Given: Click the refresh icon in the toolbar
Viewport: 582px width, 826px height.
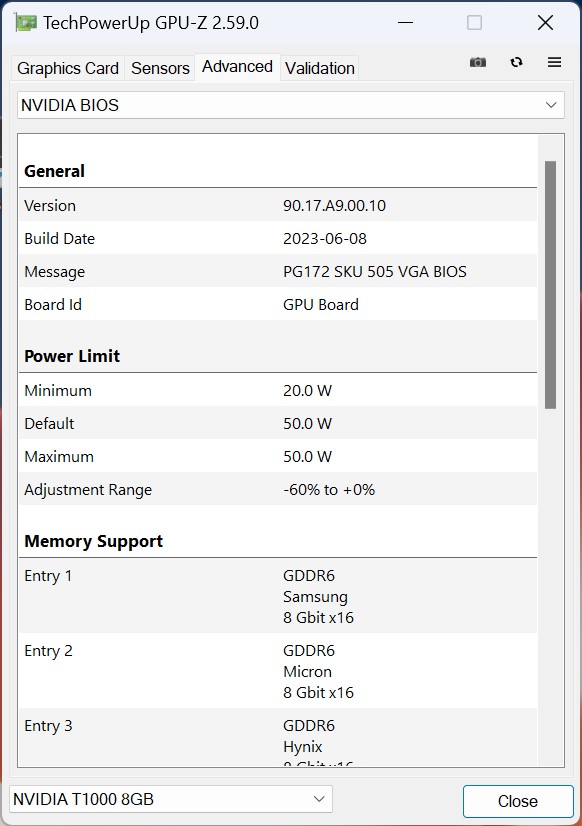Looking at the screenshot, I should 516,62.
